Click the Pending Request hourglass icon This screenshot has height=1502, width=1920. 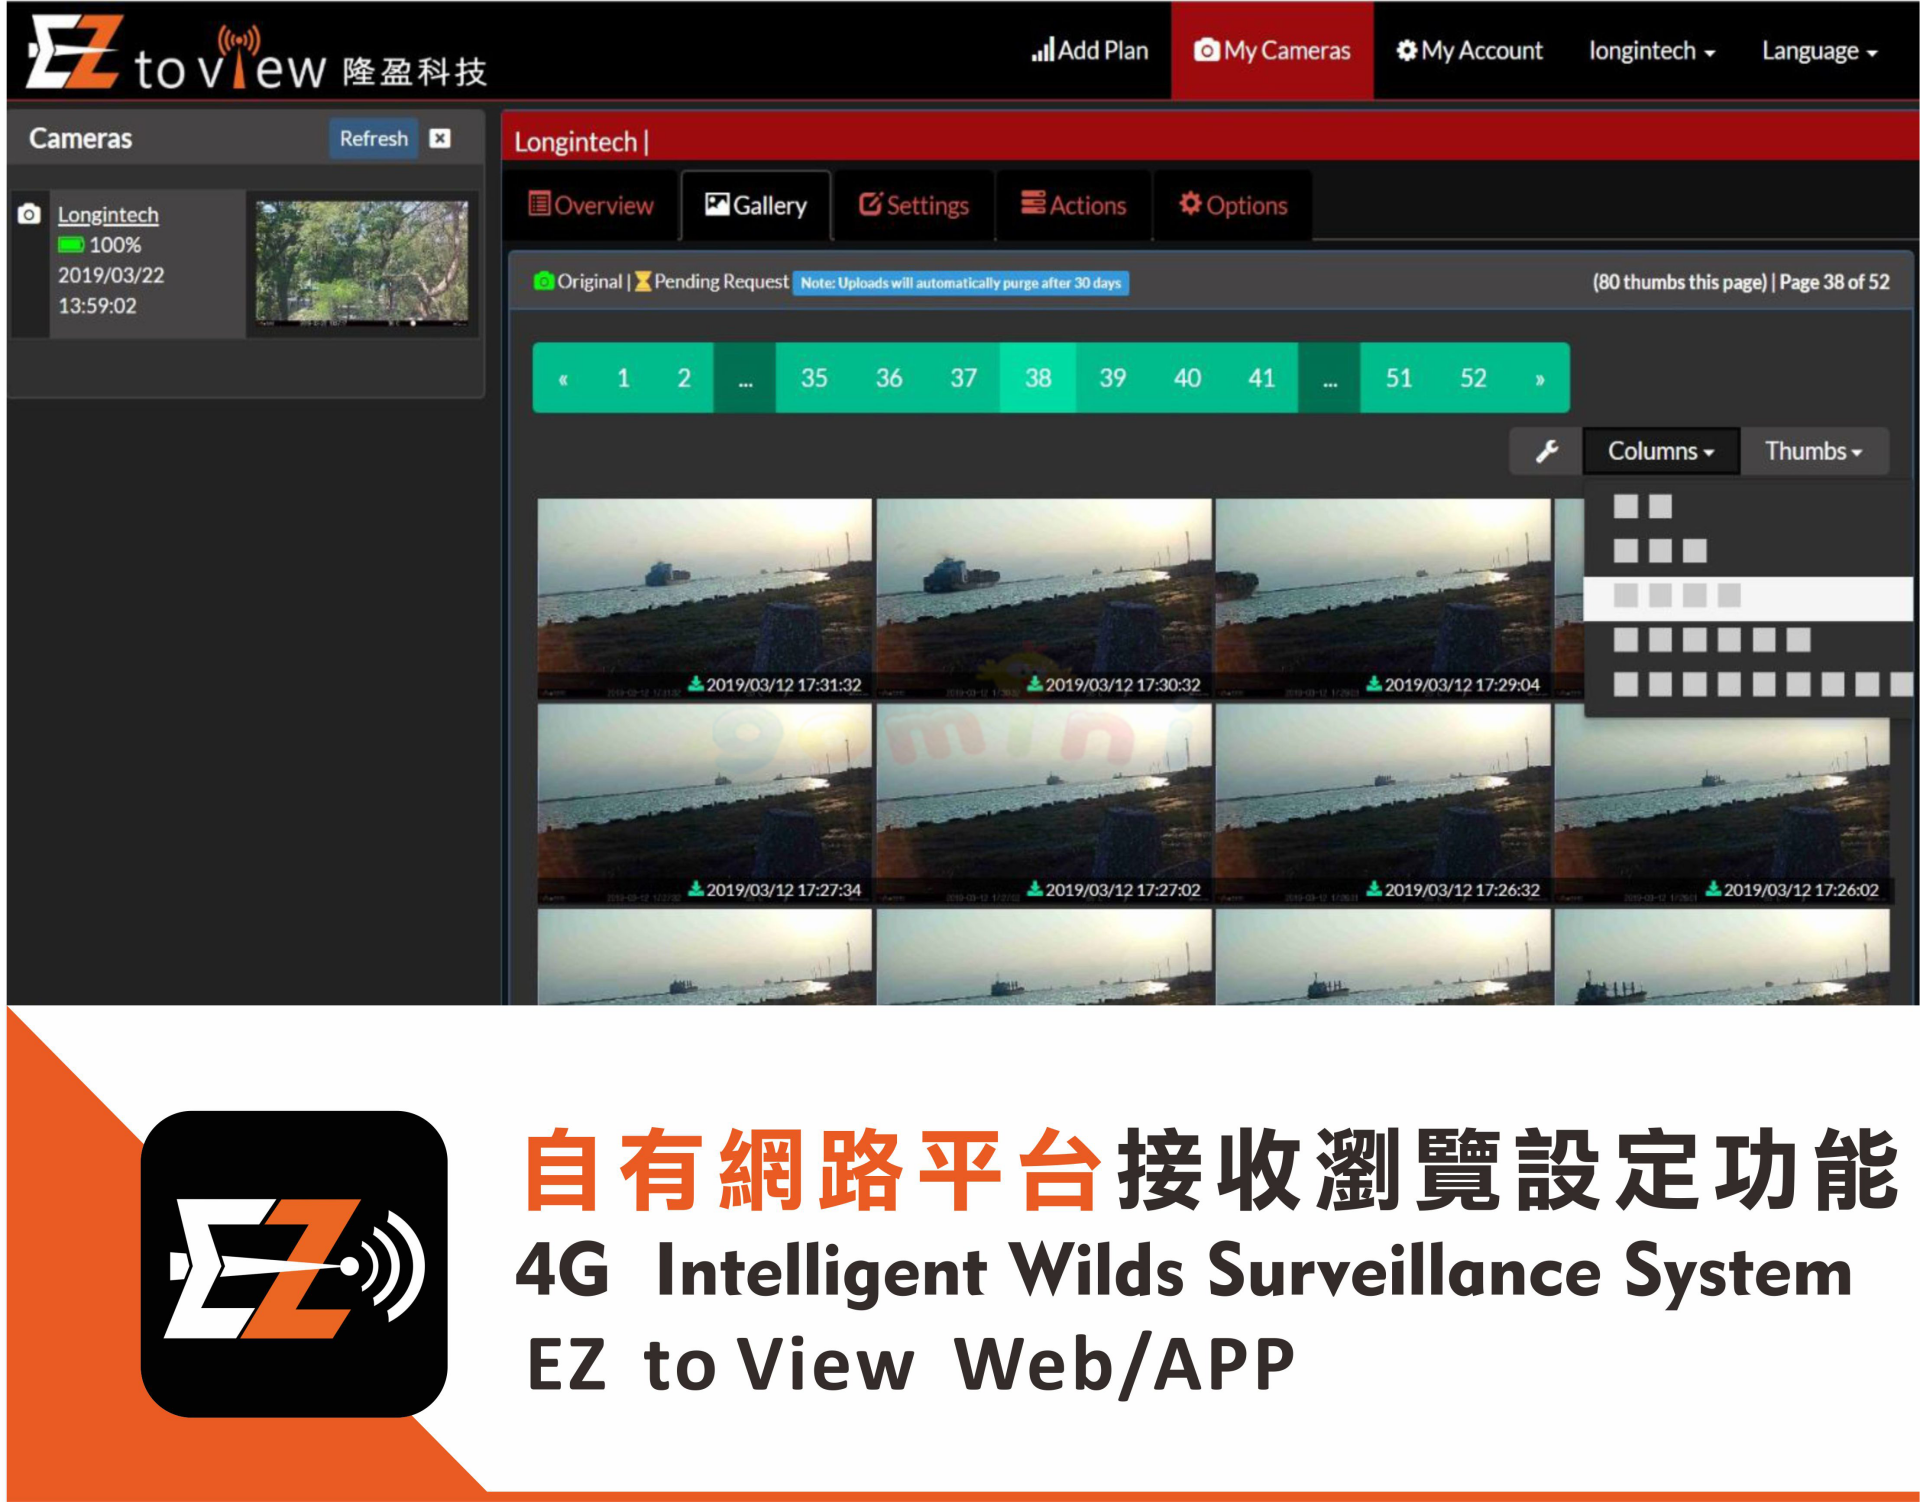[x=643, y=281]
